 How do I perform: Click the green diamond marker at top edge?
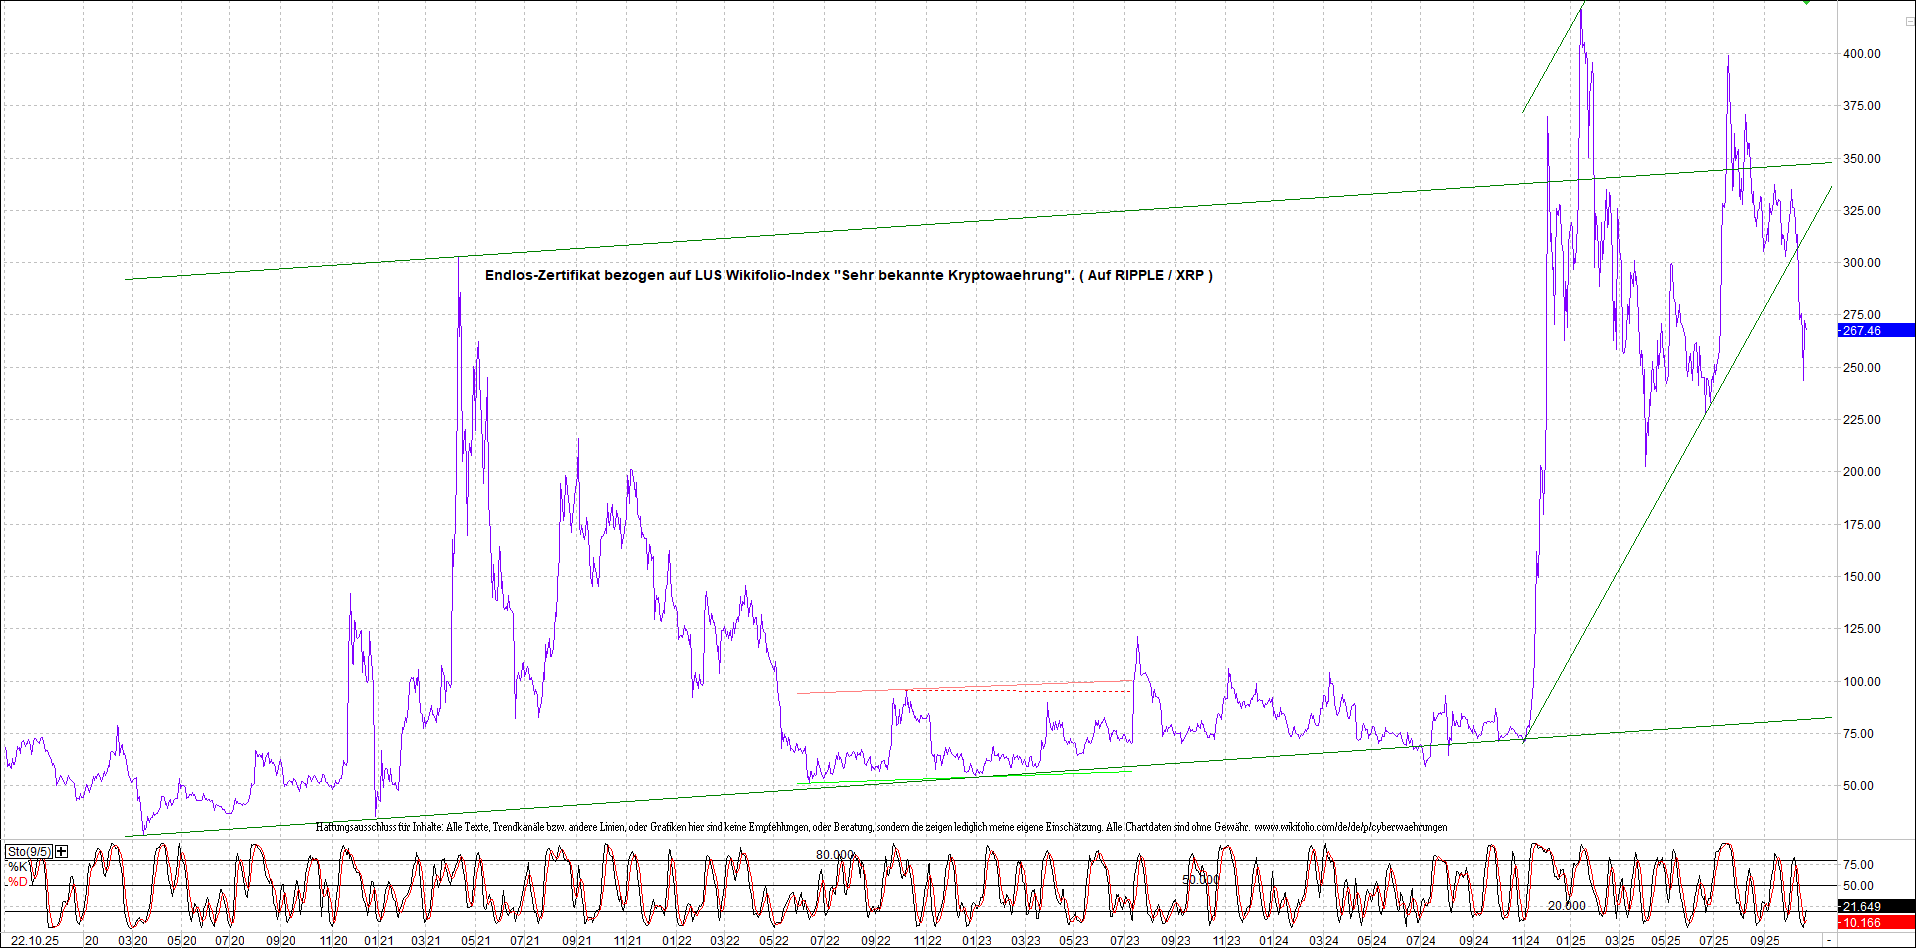(1806, 3)
